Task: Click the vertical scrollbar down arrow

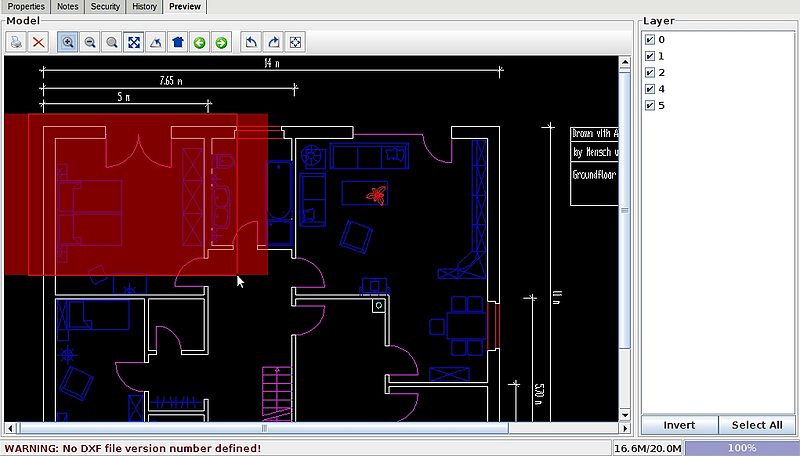Action: click(x=625, y=415)
